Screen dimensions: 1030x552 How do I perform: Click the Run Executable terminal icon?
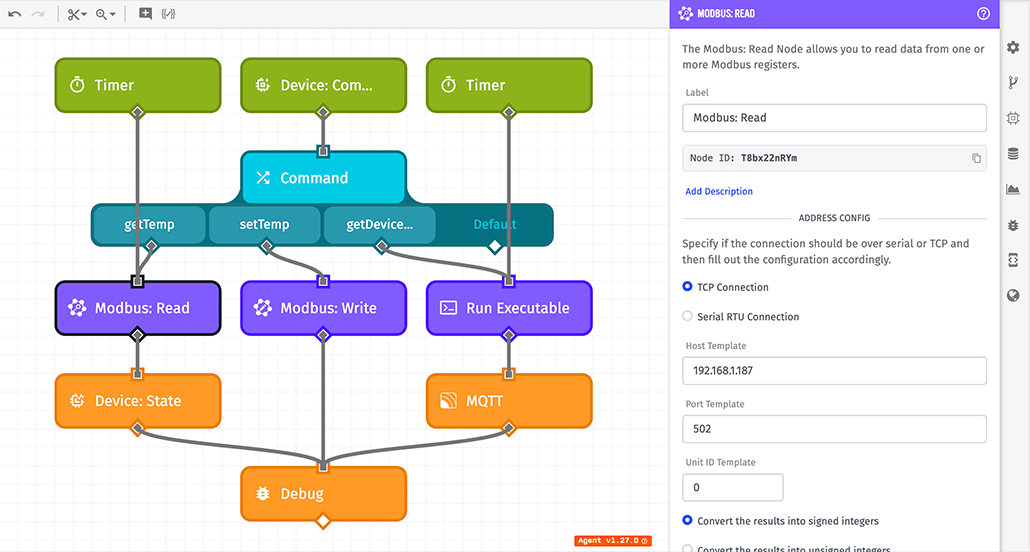pos(448,308)
